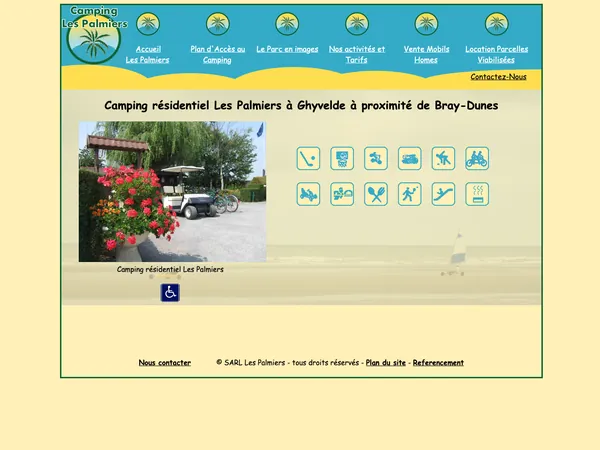Image resolution: width=600 pixels, height=450 pixels.
Task: Click the spoon and fork restaurant icon
Action: (376, 194)
